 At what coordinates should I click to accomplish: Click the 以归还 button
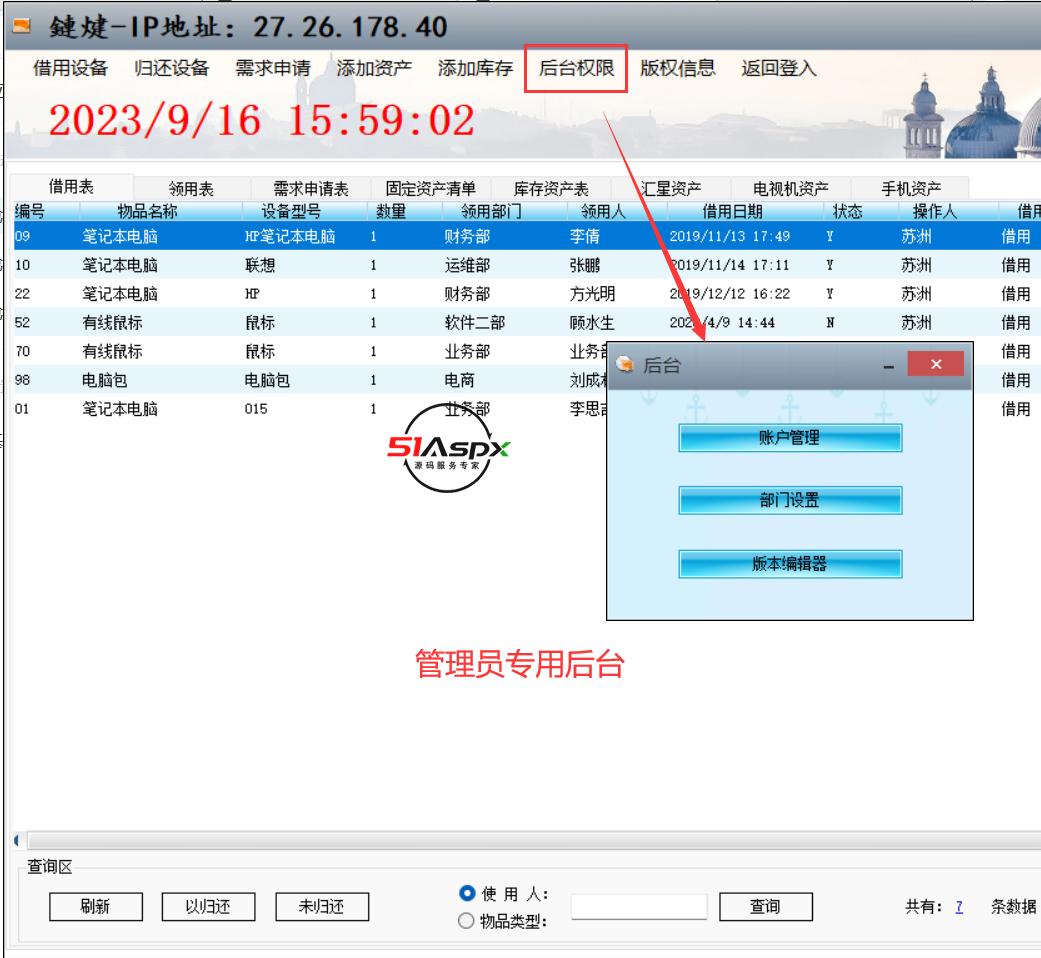pos(208,906)
